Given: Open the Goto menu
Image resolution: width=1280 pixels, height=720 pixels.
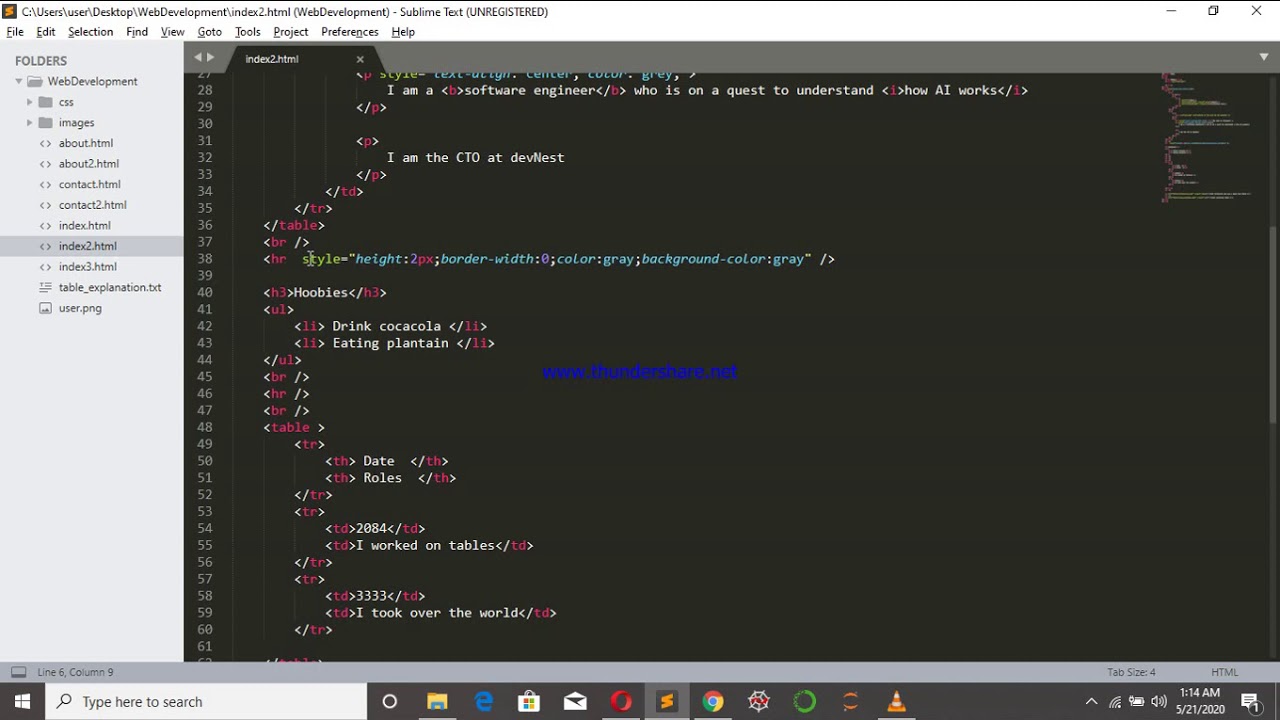Looking at the screenshot, I should pyautogui.click(x=209, y=32).
